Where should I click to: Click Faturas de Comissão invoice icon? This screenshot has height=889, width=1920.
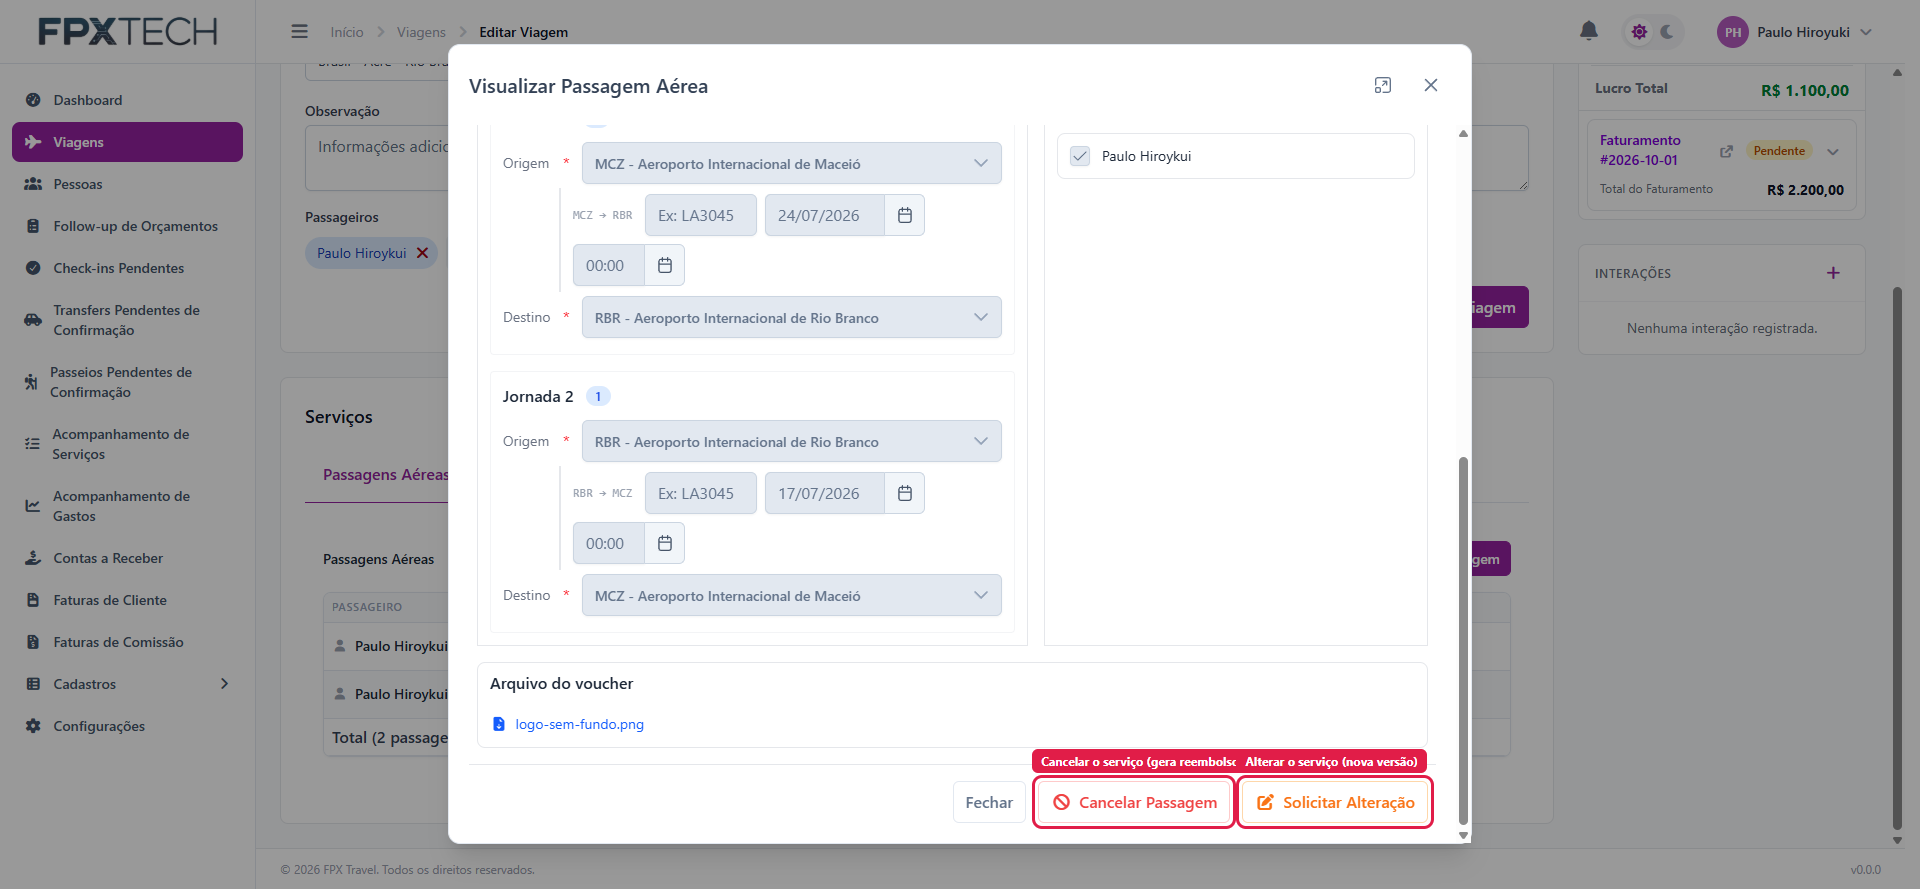pos(33,642)
